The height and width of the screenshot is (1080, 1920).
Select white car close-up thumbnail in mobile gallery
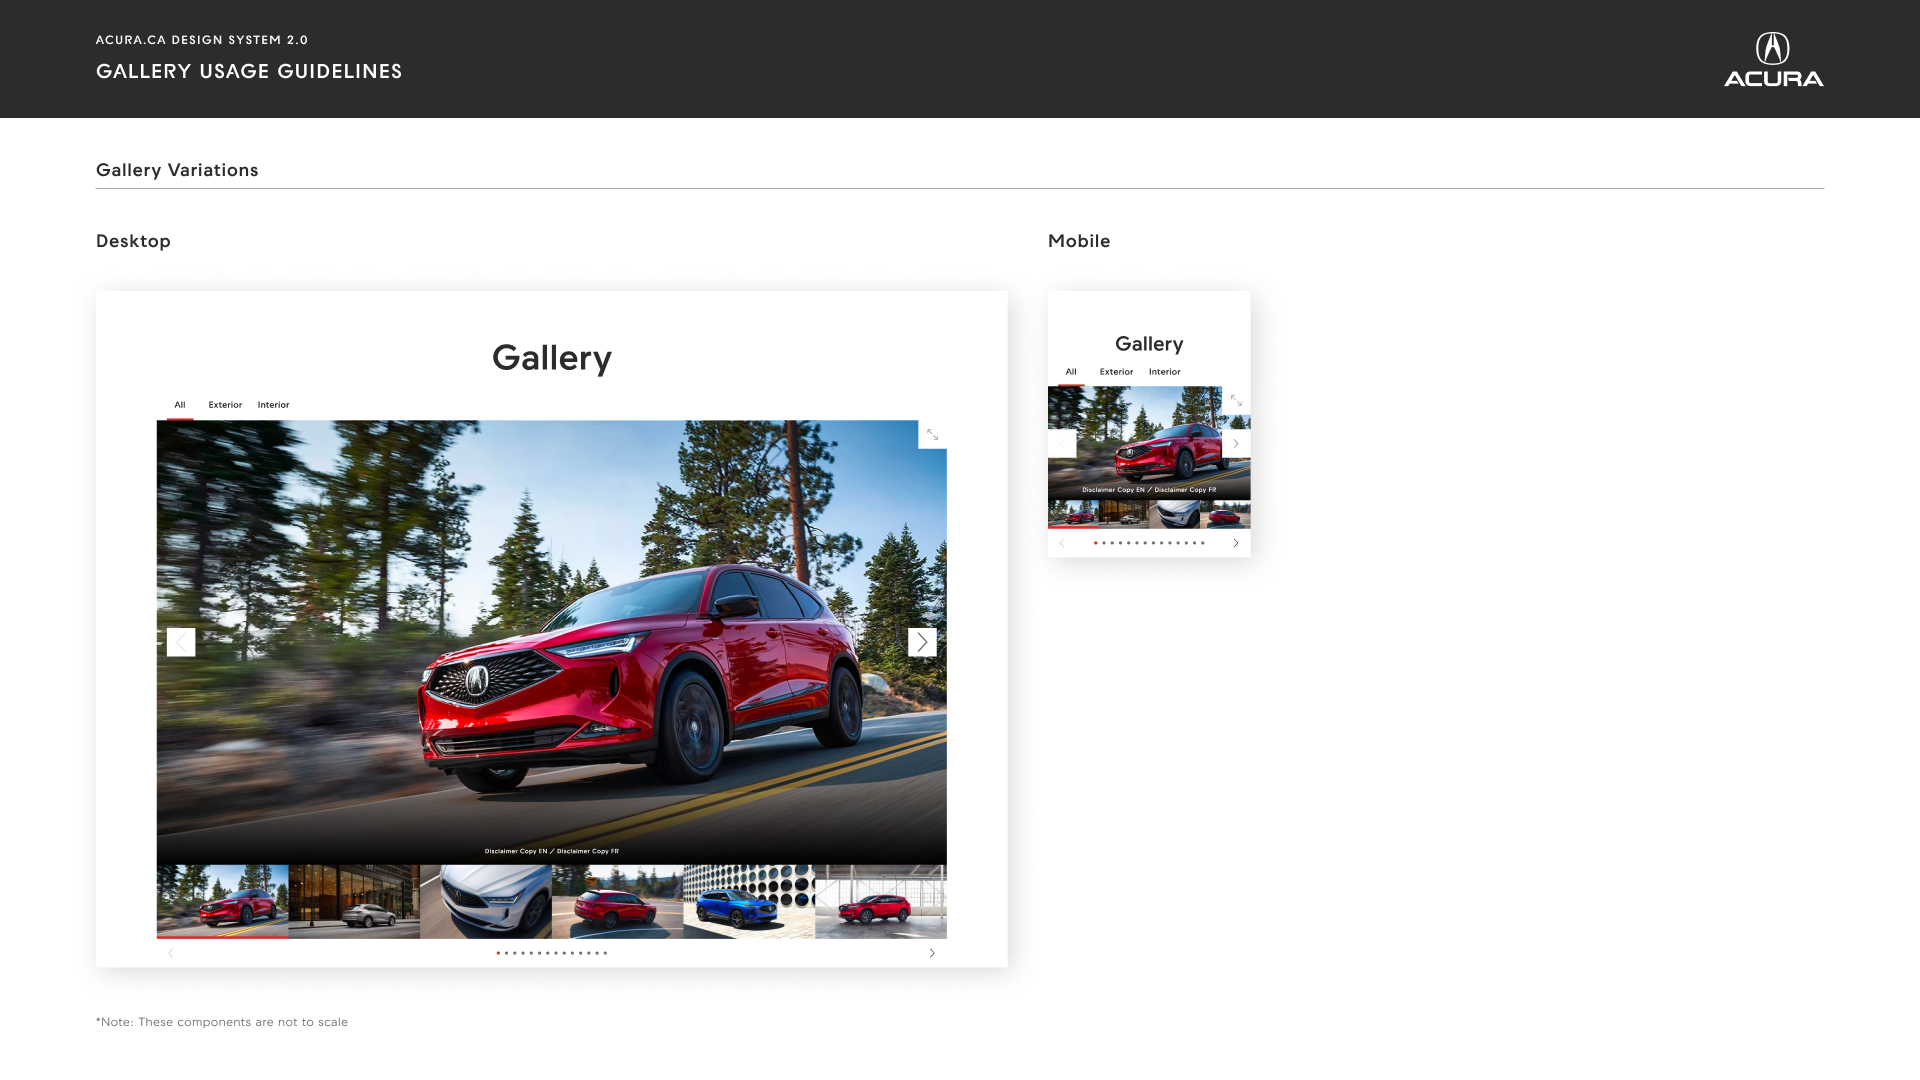(x=1174, y=514)
